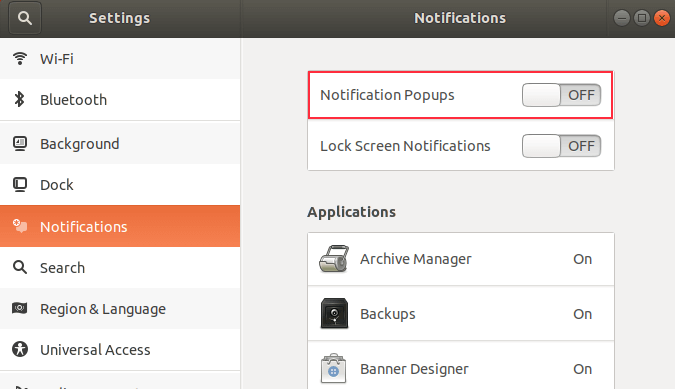Viewport: 675px width, 389px height.
Task: Click the Notifications bubble icon
Action: [x=20, y=226]
